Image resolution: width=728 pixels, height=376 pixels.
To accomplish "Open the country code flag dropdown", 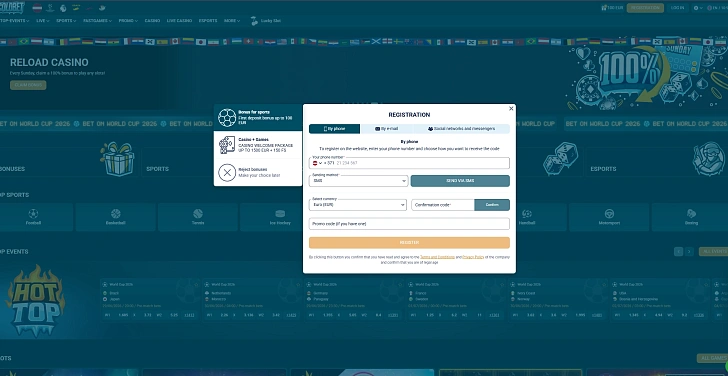I will 317,163.
